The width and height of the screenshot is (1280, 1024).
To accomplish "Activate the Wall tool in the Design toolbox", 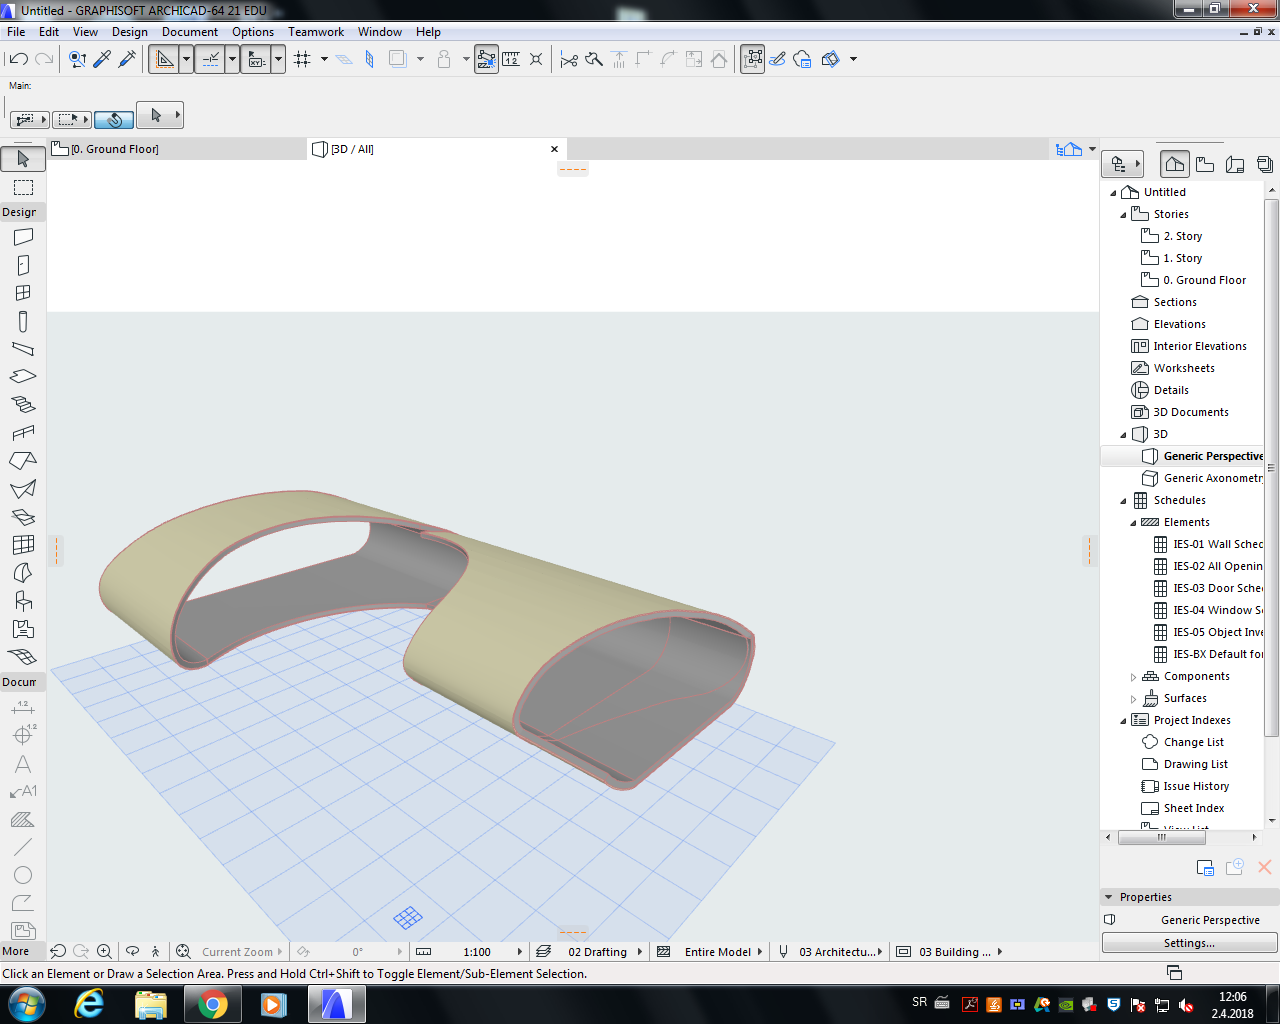I will [23, 237].
